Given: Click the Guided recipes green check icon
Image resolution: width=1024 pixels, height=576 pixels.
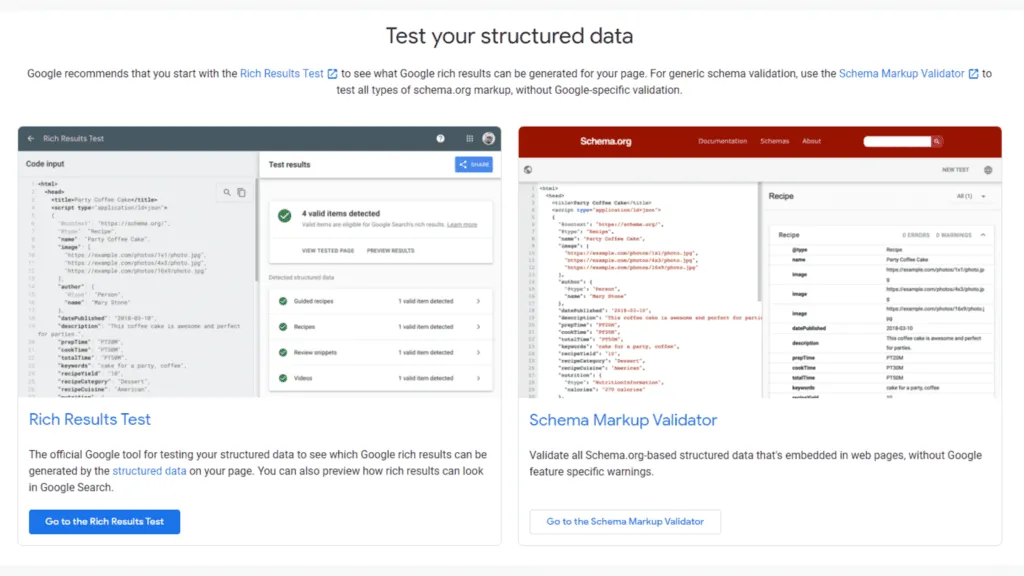Looking at the screenshot, I should [x=283, y=301].
